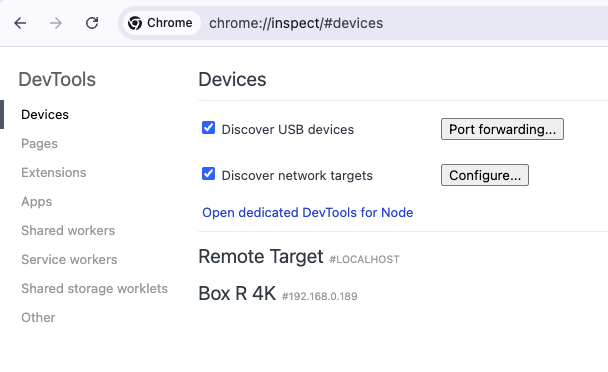608x372 pixels.
Task: Click the DevTools sidebar title
Action: (57, 80)
